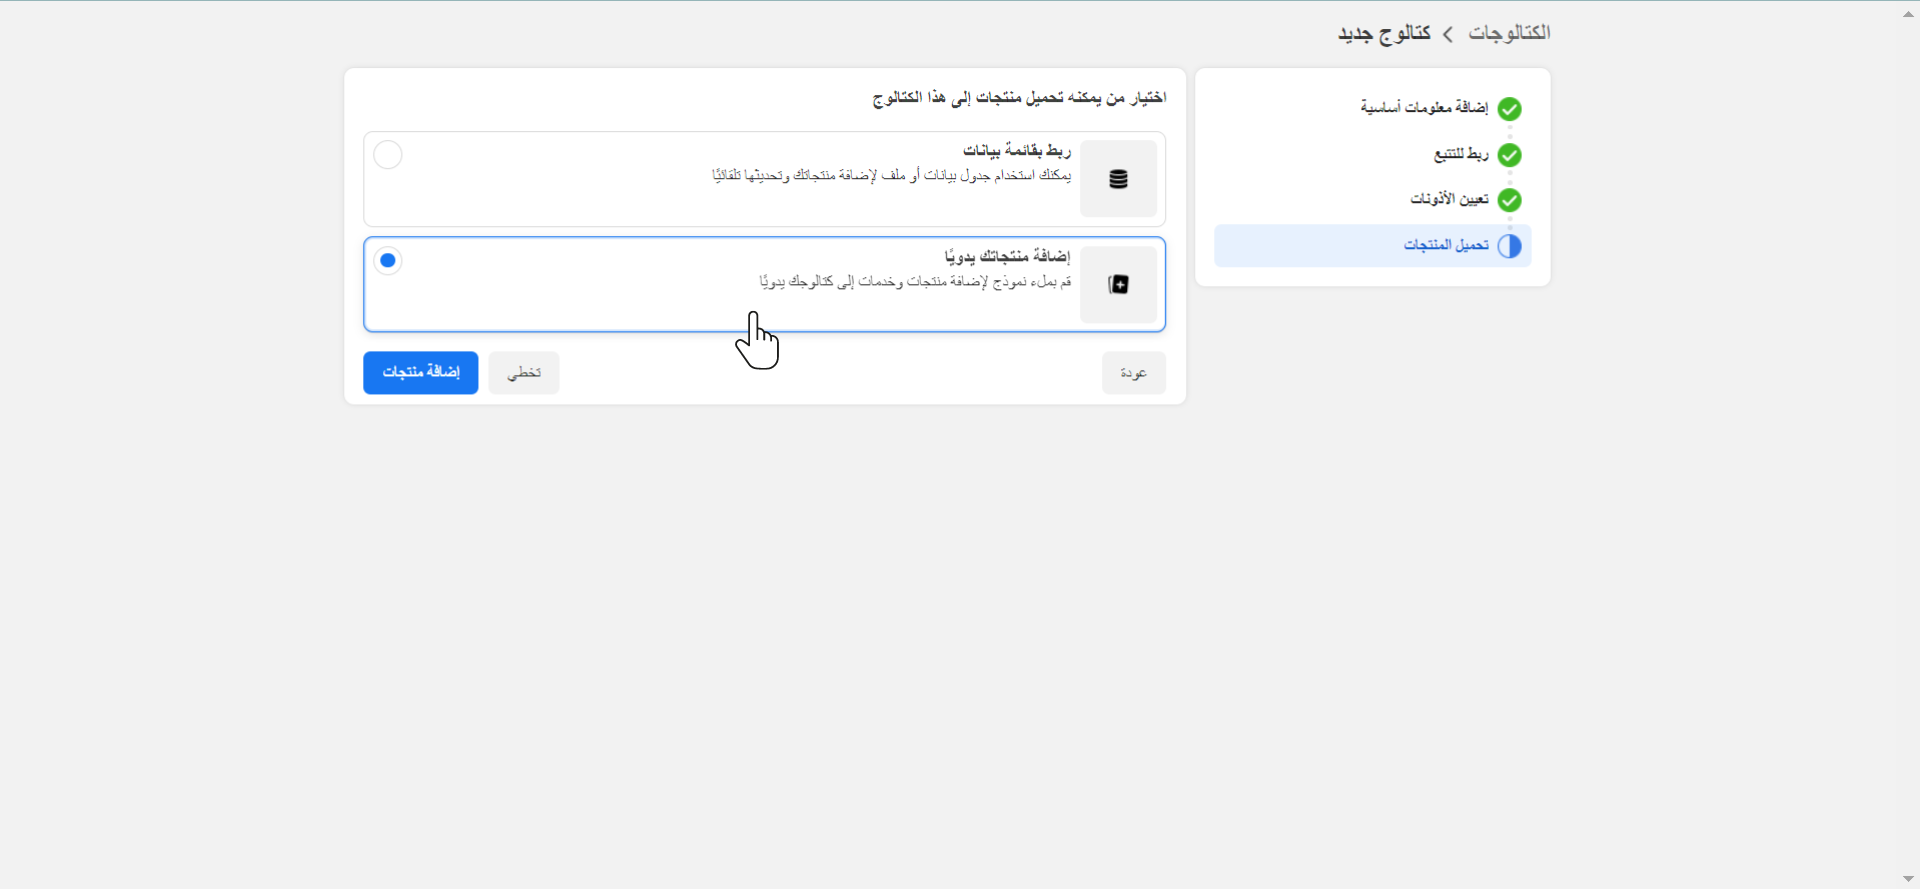Click the scrollbar up arrow
This screenshot has height=889, width=1920.
[1908, 14]
